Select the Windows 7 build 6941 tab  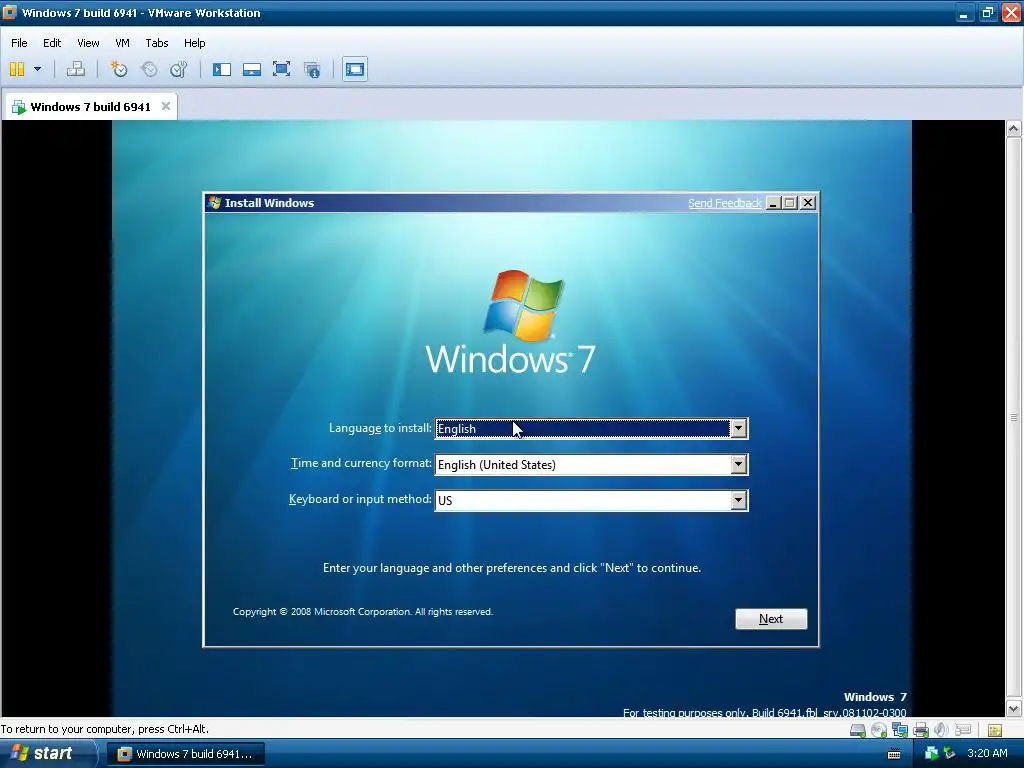click(x=90, y=106)
